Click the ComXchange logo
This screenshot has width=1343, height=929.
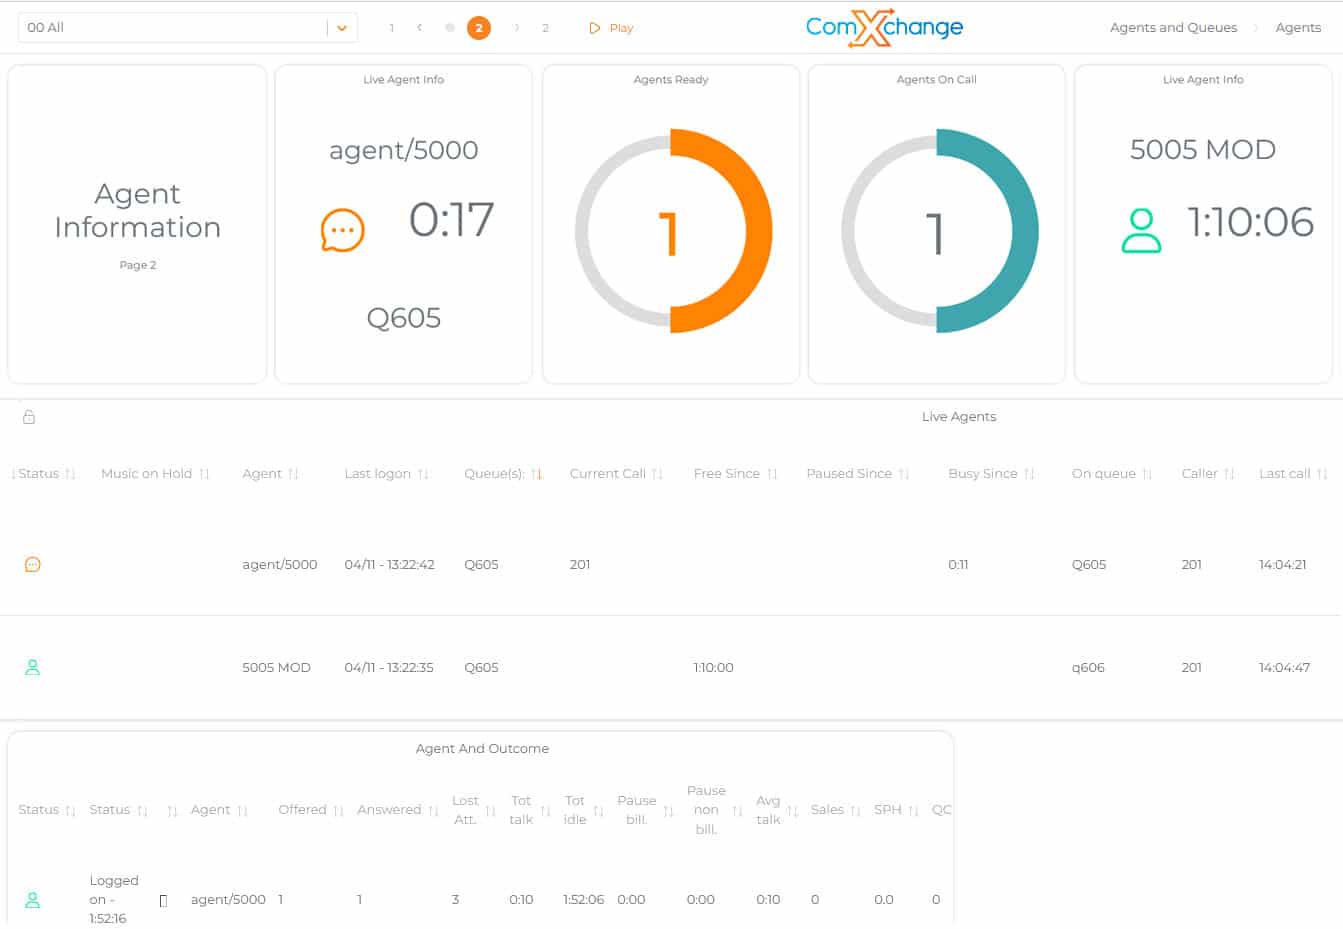coord(884,28)
